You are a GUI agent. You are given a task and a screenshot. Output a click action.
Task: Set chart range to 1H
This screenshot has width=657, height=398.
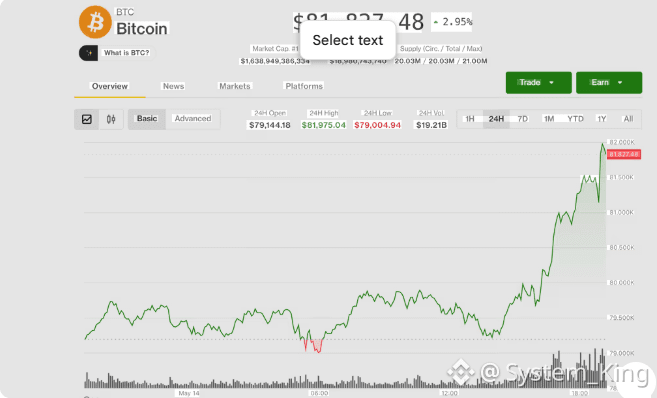coord(470,119)
